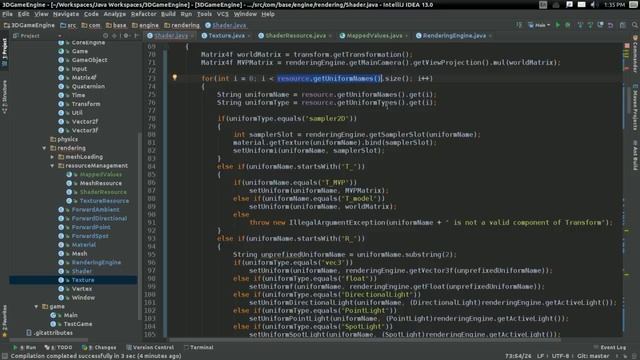This screenshot has height=360, width=640.
Task: Click the VCS update project icon
Action: pyautogui.click(x=580, y=25)
